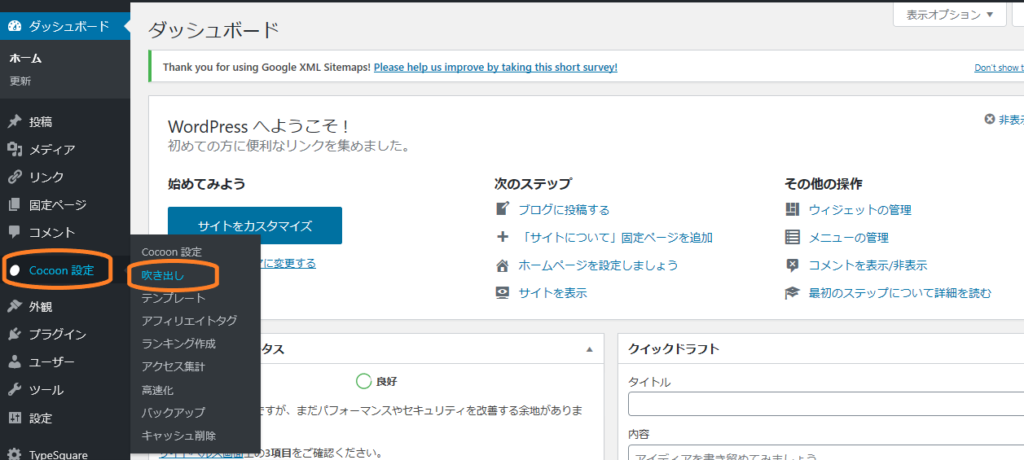The width and height of the screenshot is (1024, 460).
Task: Click the menu list icon beside メニューの管理
Action: (x=792, y=237)
